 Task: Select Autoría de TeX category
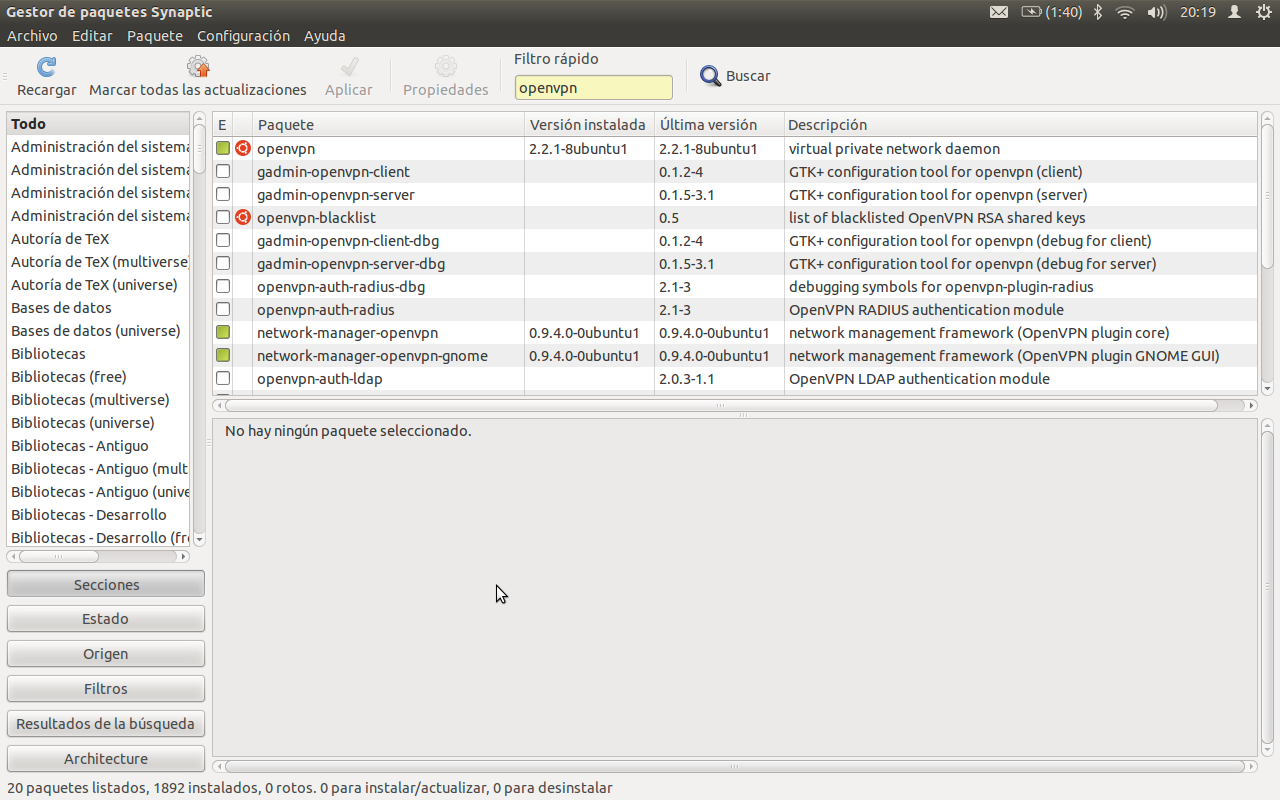pyautogui.click(x=97, y=239)
